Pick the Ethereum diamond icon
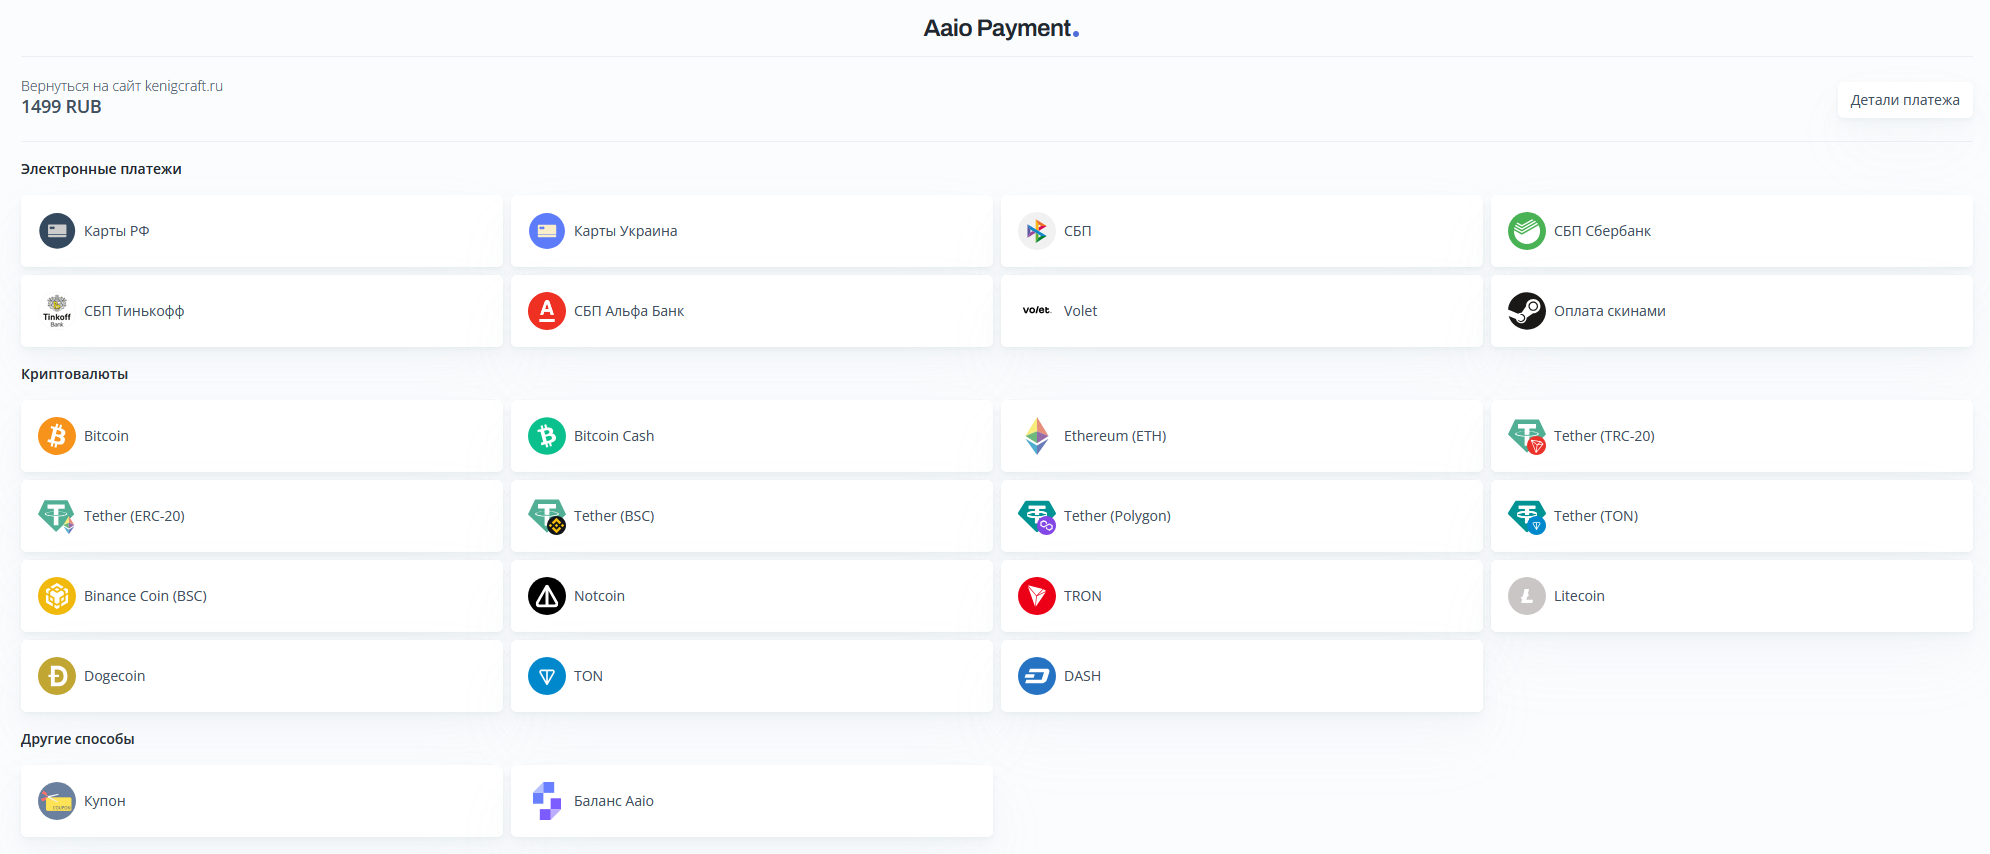Viewport: 1990px width, 854px height. (x=1037, y=436)
